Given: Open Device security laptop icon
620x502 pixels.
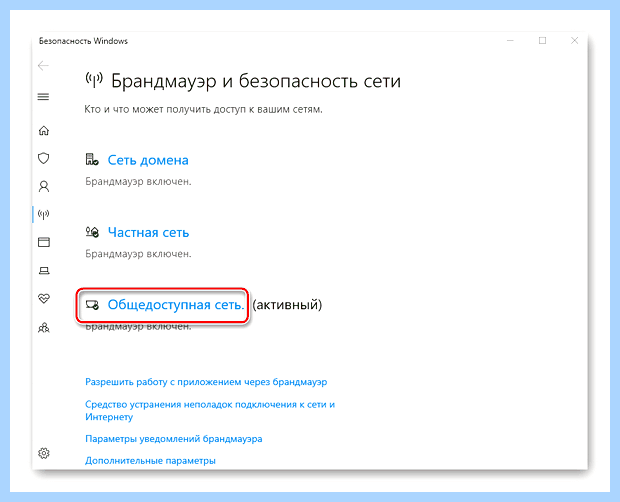Looking at the screenshot, I should (43, 270).
